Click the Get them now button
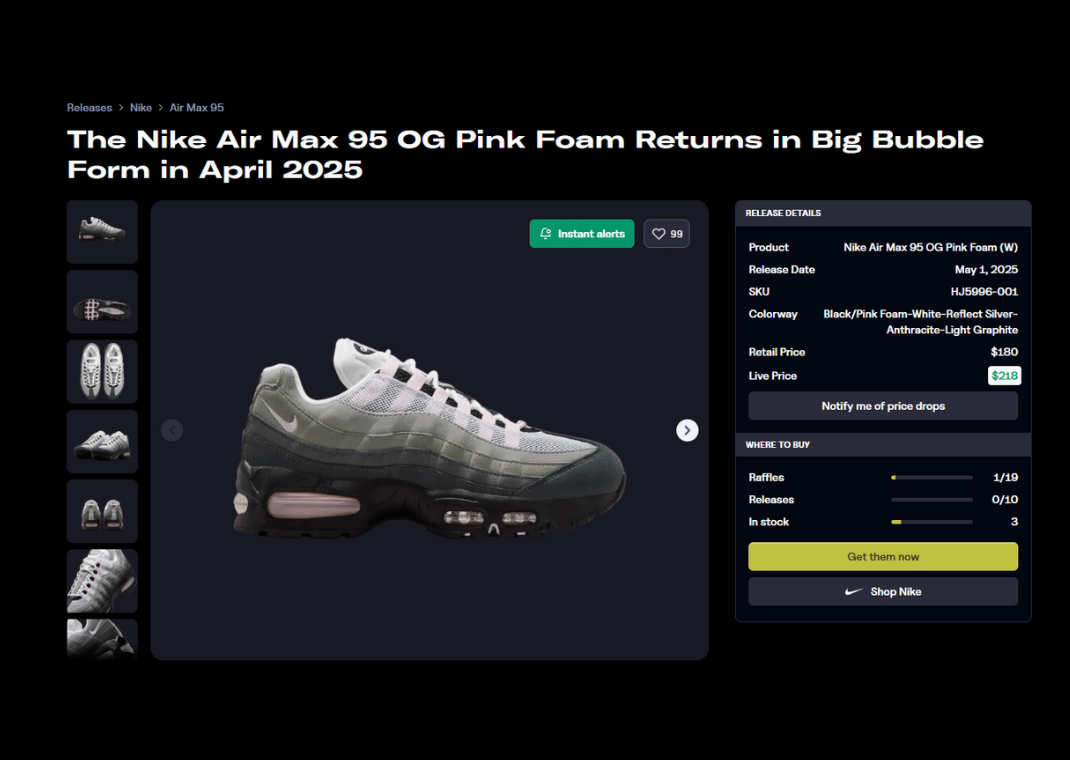Image resolution: width=1070 pixels, height=760 pixels. [883, 557]
